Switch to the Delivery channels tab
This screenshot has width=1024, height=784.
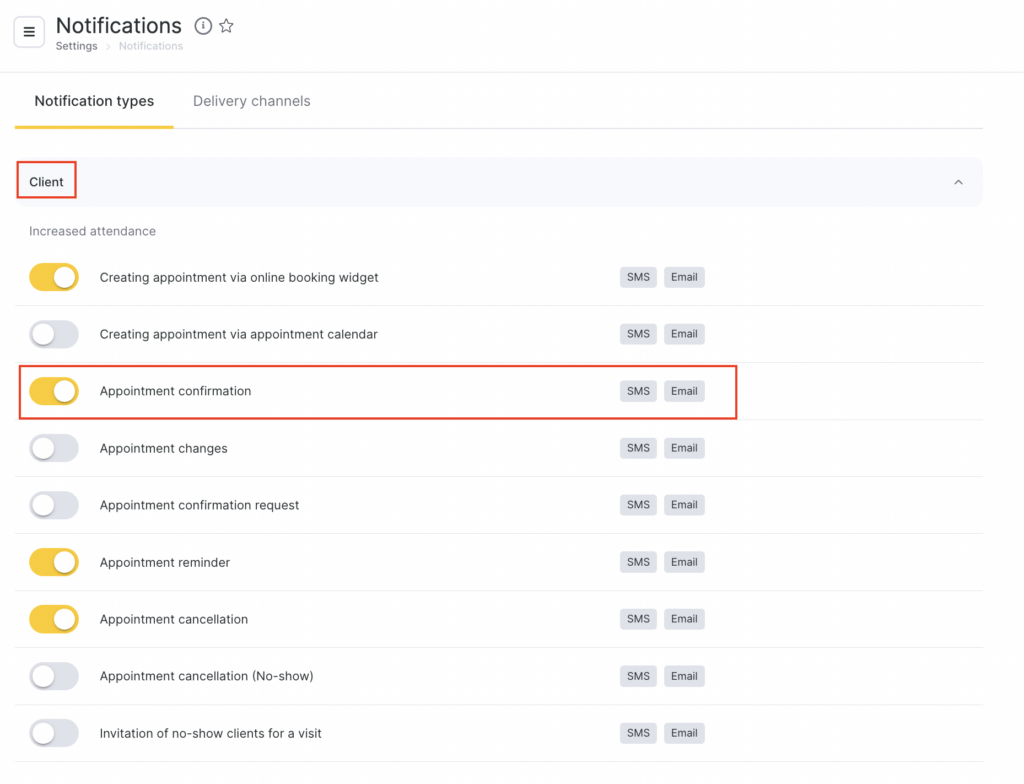(x=251, y=101)
